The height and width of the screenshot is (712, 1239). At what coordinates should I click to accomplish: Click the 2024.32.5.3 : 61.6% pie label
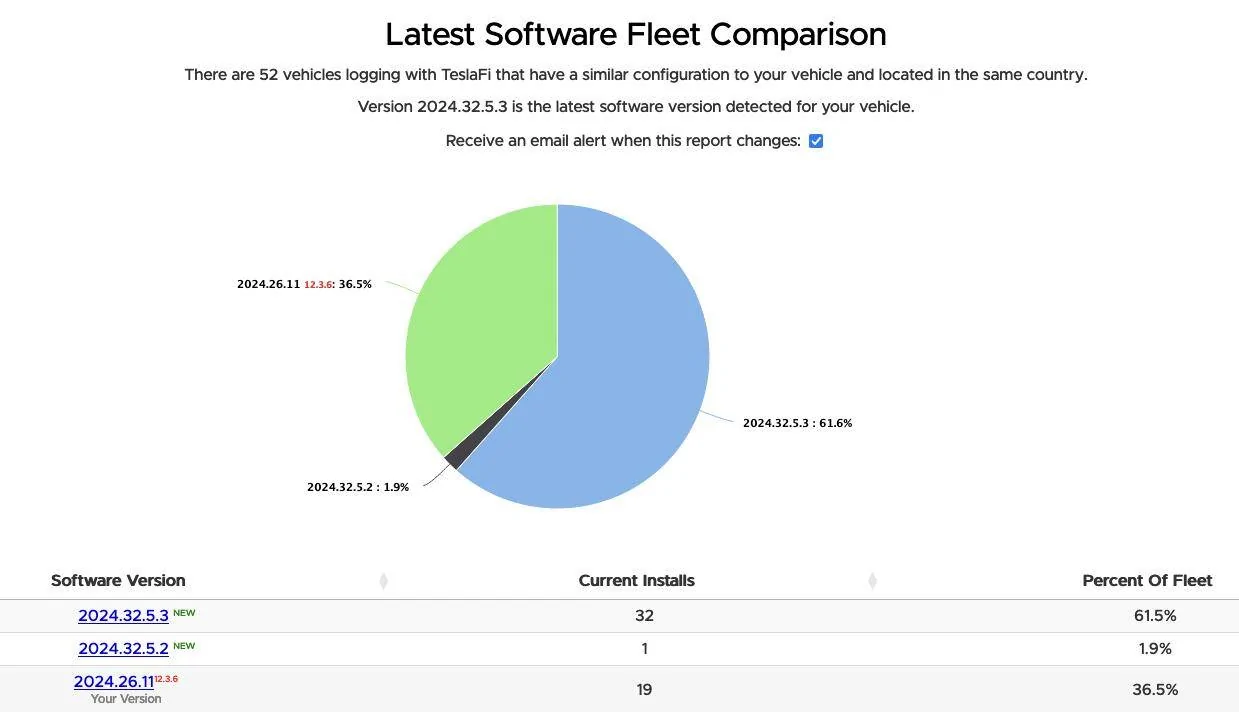(x=797, y=423)
